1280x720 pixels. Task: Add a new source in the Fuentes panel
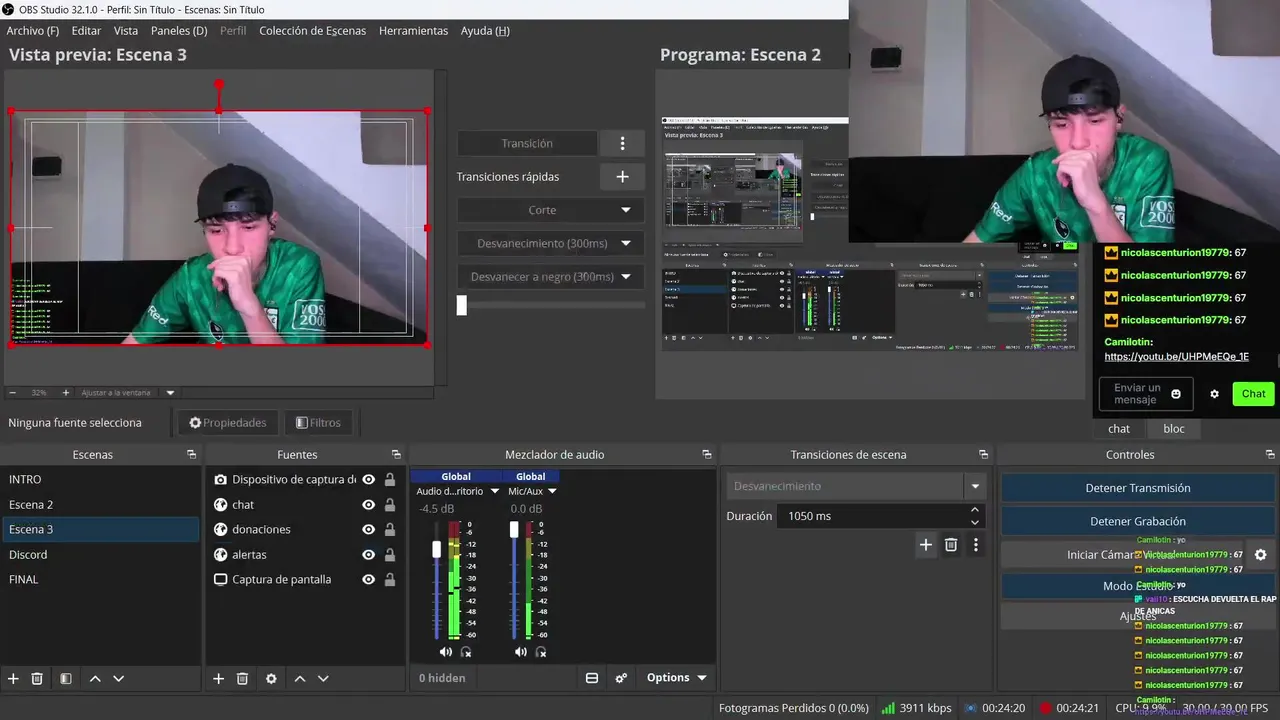(x=218, y=678)
